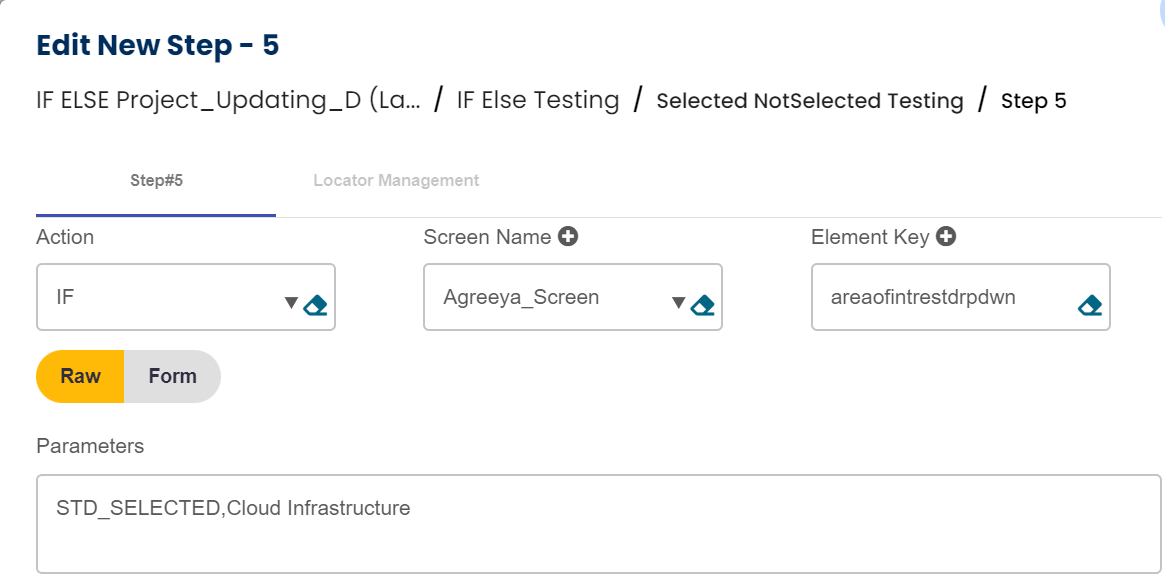The height and width of the screenshot is (579, 1165).
Task: Switch parameters view to Form
Action: 172,376
